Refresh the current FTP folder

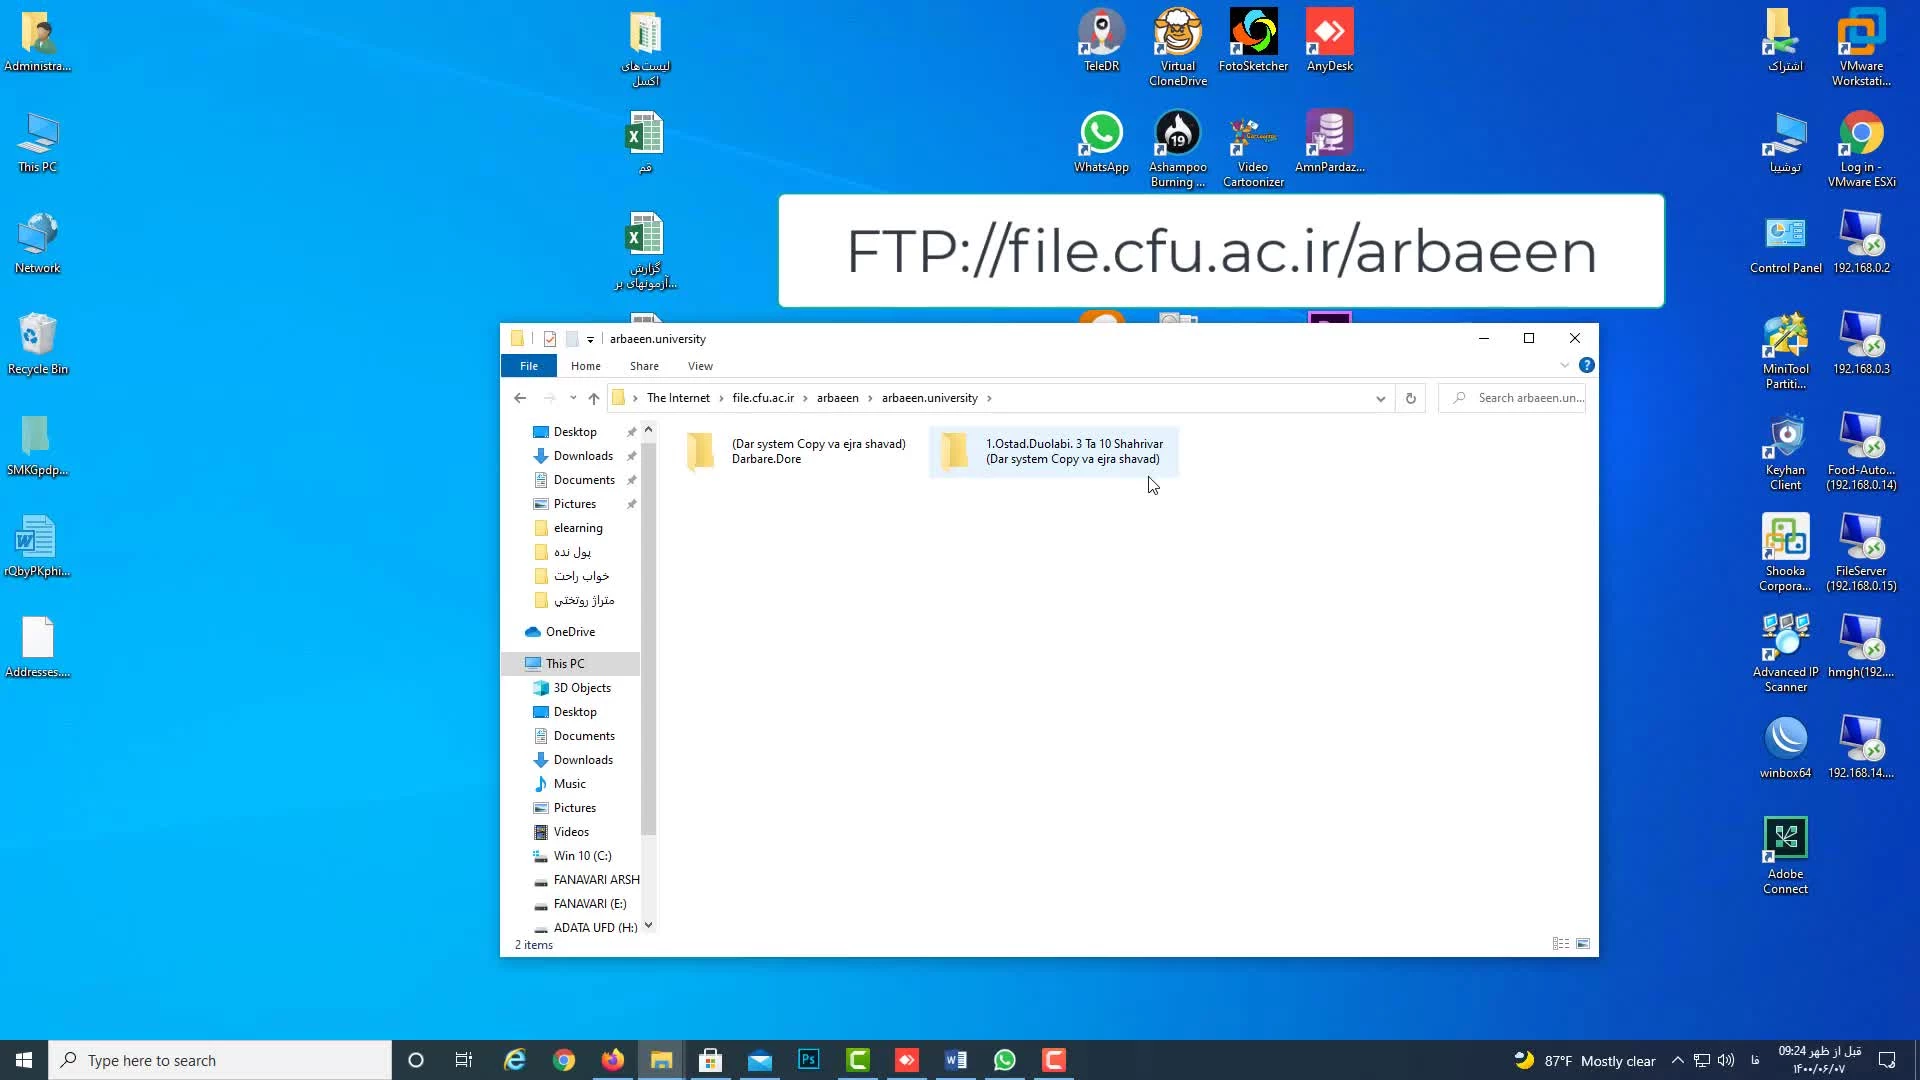(x=1410, y=398)
